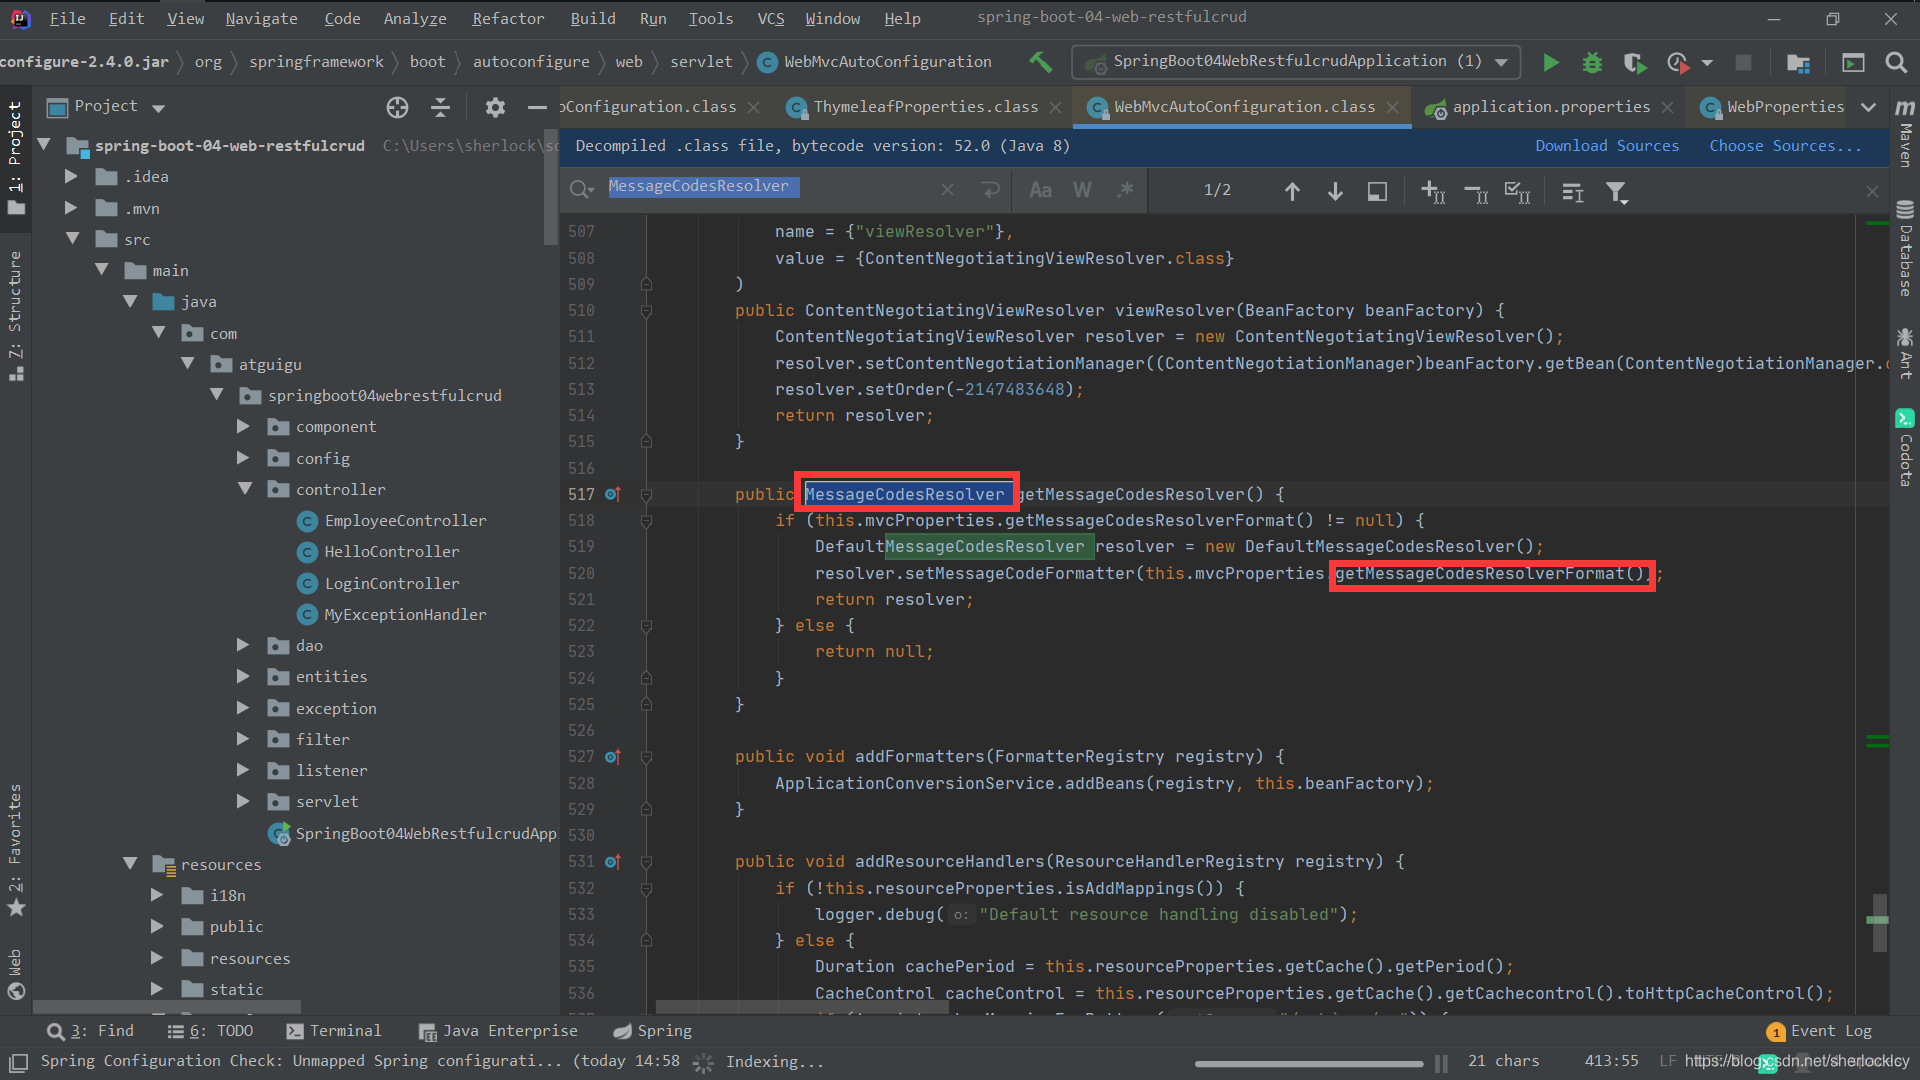Open the Refactor menu
The width and height of the screenshot is (1920, 1080).
click(x=508, y=18)
